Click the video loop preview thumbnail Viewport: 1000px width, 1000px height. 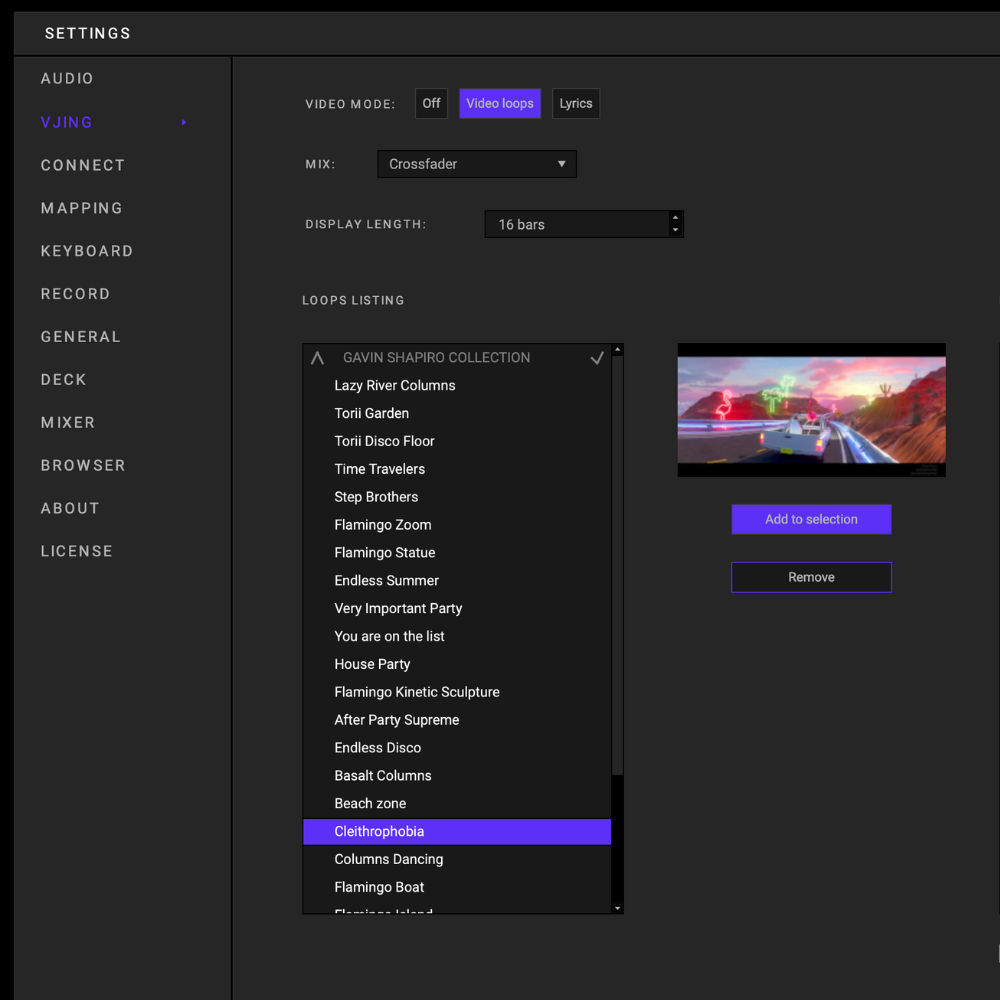pos(811,410)
